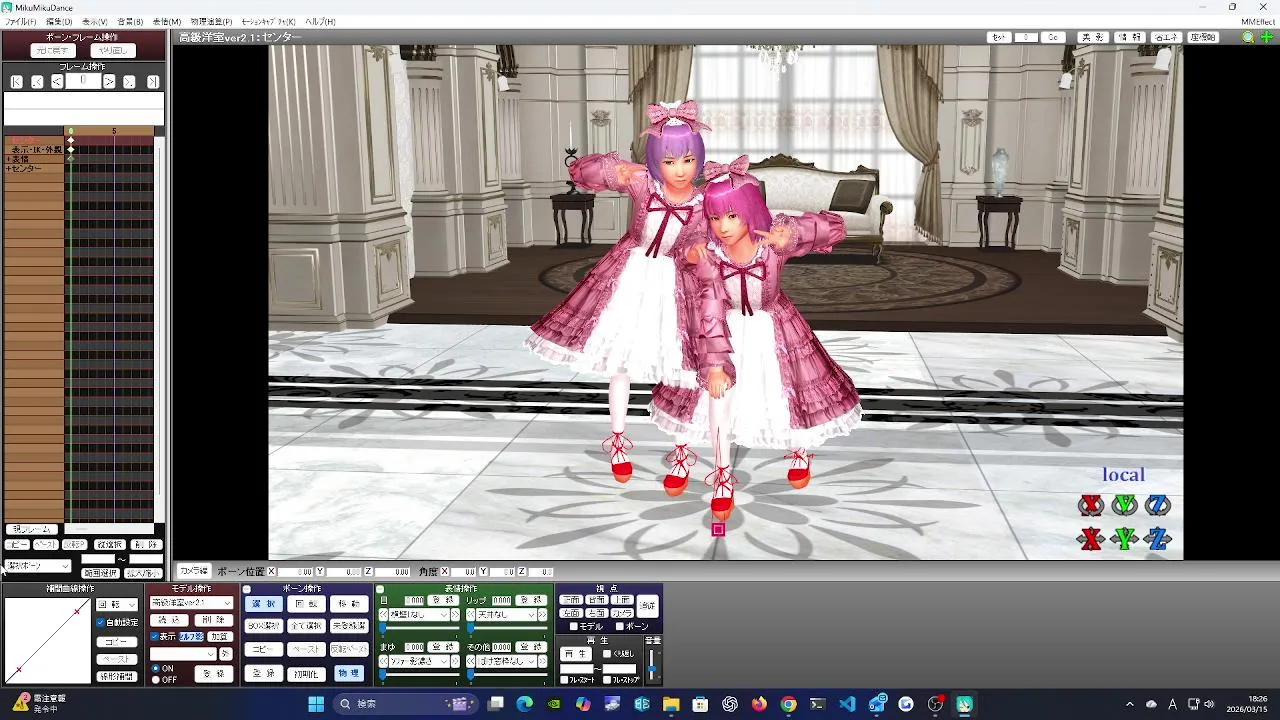Go to previous keyframe .< button
Viewport: 1280px width, 720px height.
coord(37,82)
